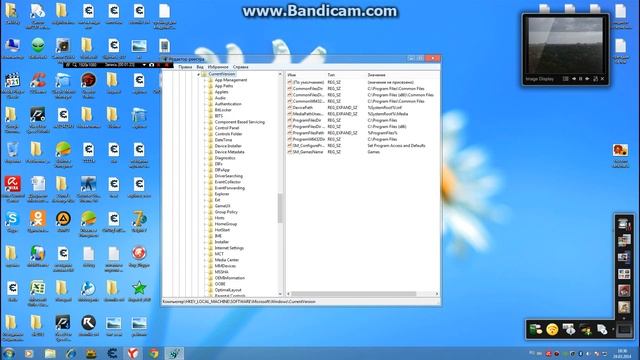Select the DateTime registry key
This screenshot has width=640, height=360.
223,140
